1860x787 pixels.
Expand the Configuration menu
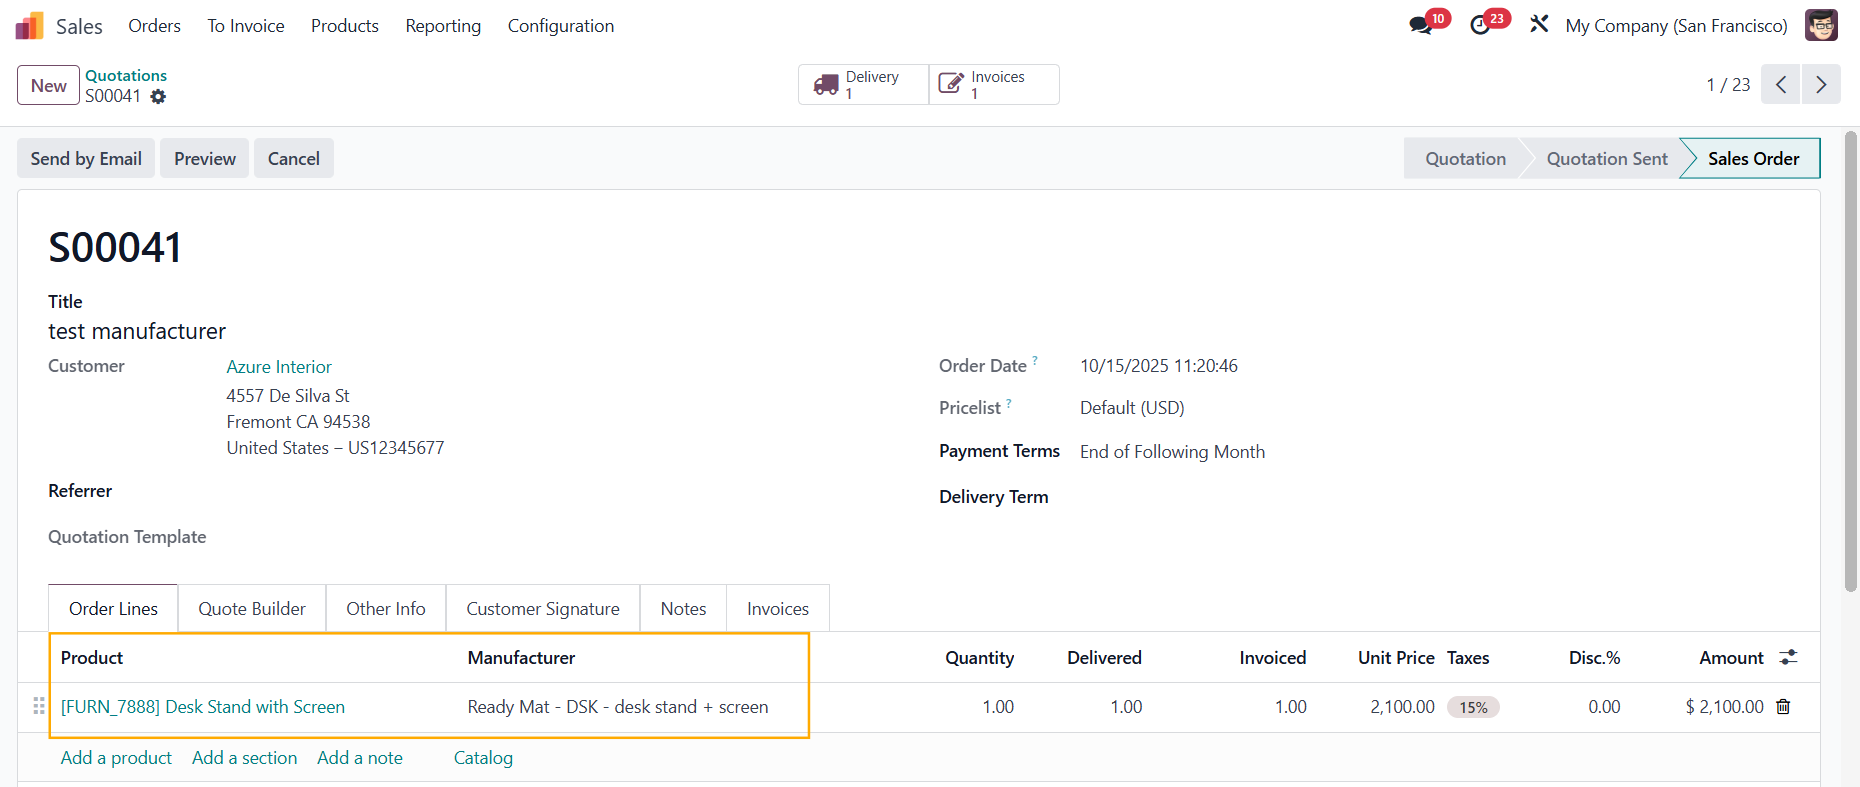point(560,26)
